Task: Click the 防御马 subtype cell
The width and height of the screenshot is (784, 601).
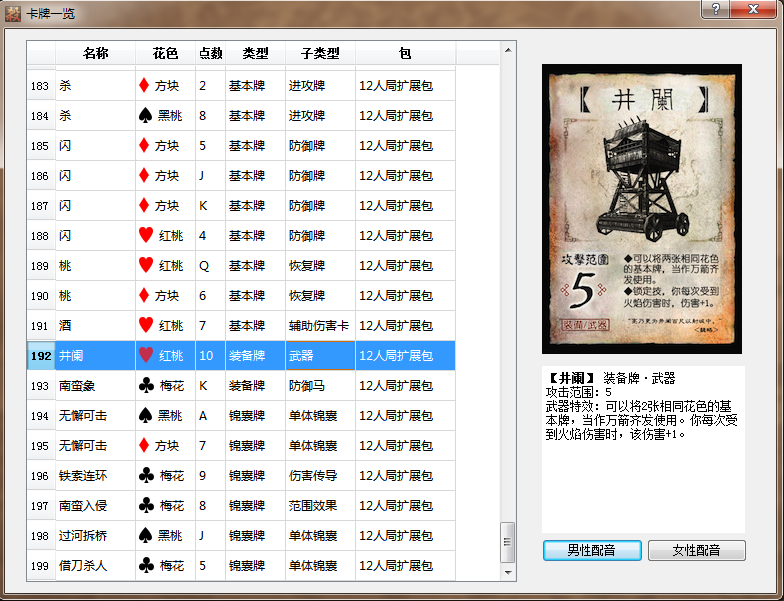Action: pyautogui.click(x=320, y=386)
